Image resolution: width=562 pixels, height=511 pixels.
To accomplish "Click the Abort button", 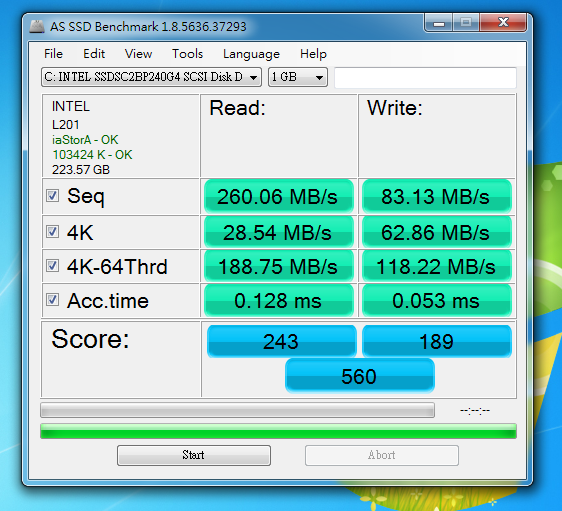I will point(381,455).
